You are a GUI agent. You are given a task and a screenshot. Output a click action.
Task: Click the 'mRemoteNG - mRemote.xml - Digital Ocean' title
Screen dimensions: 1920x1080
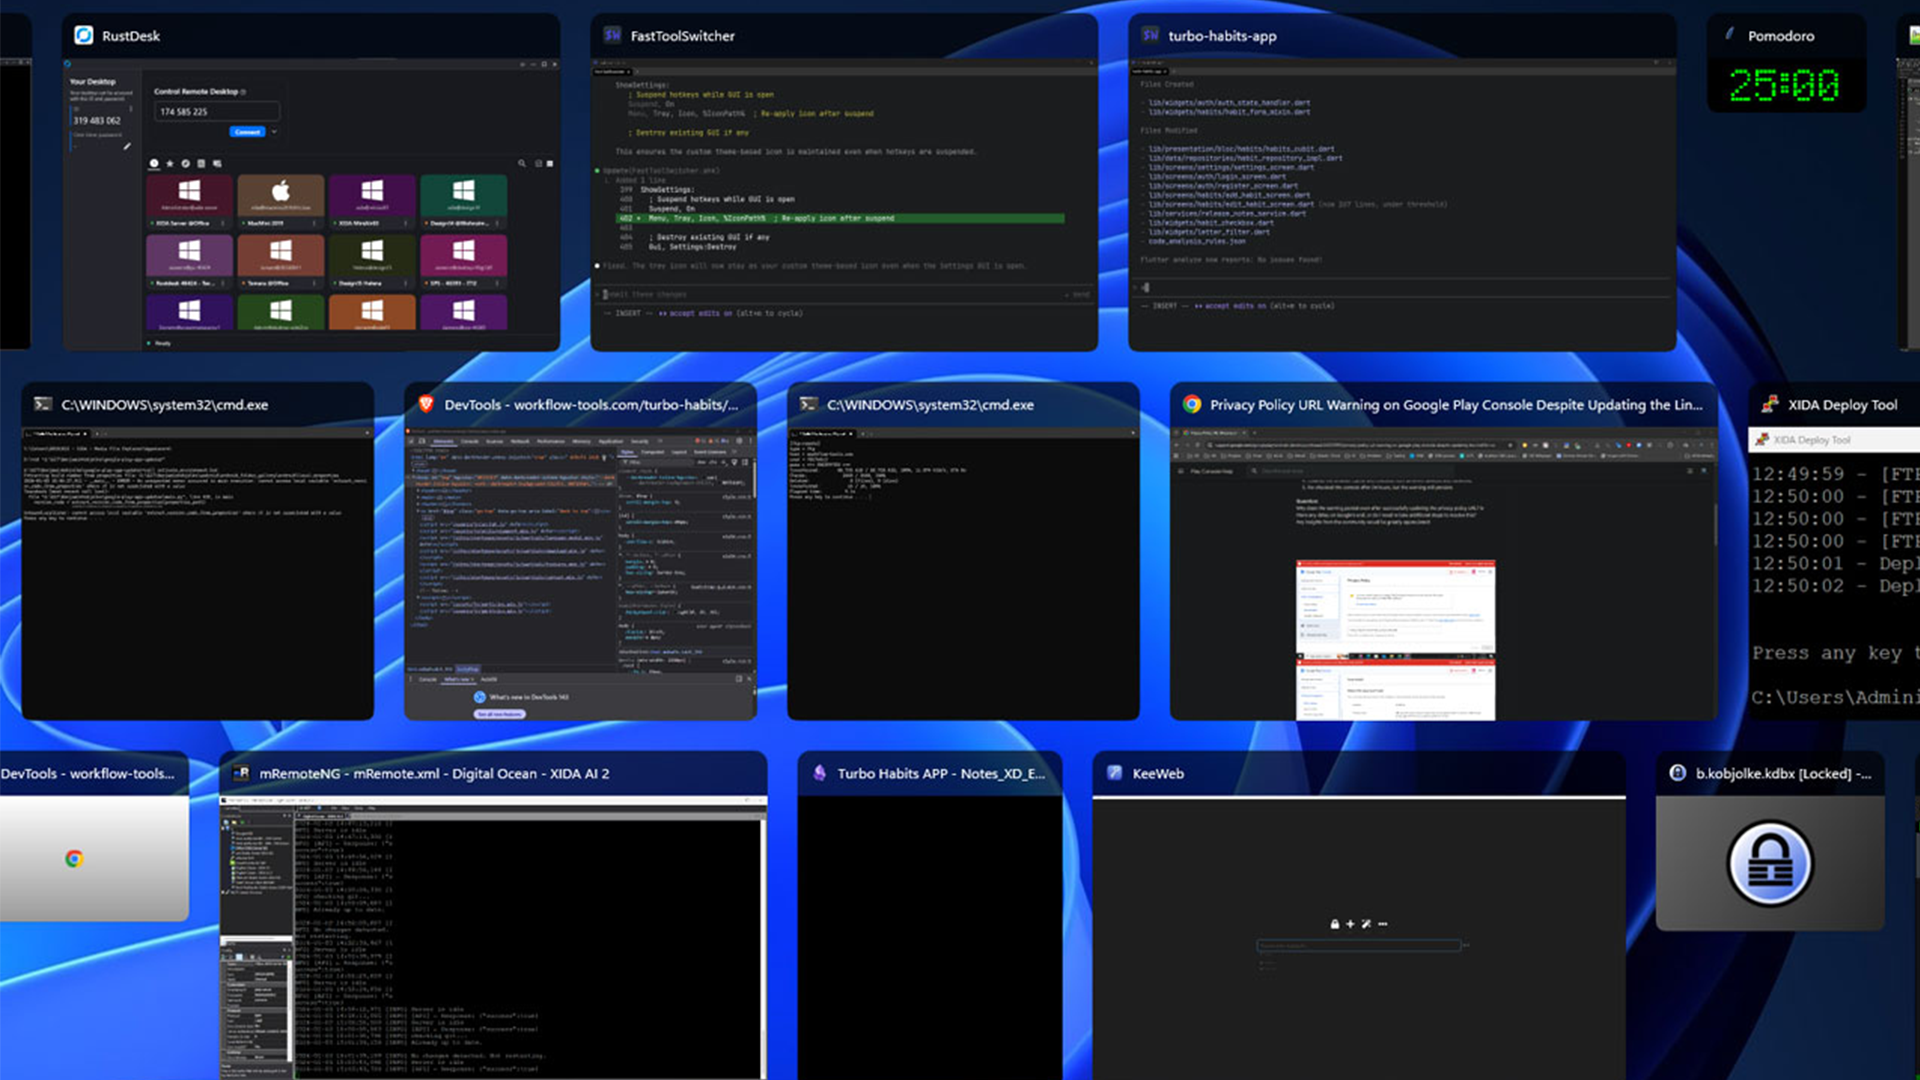434,773
